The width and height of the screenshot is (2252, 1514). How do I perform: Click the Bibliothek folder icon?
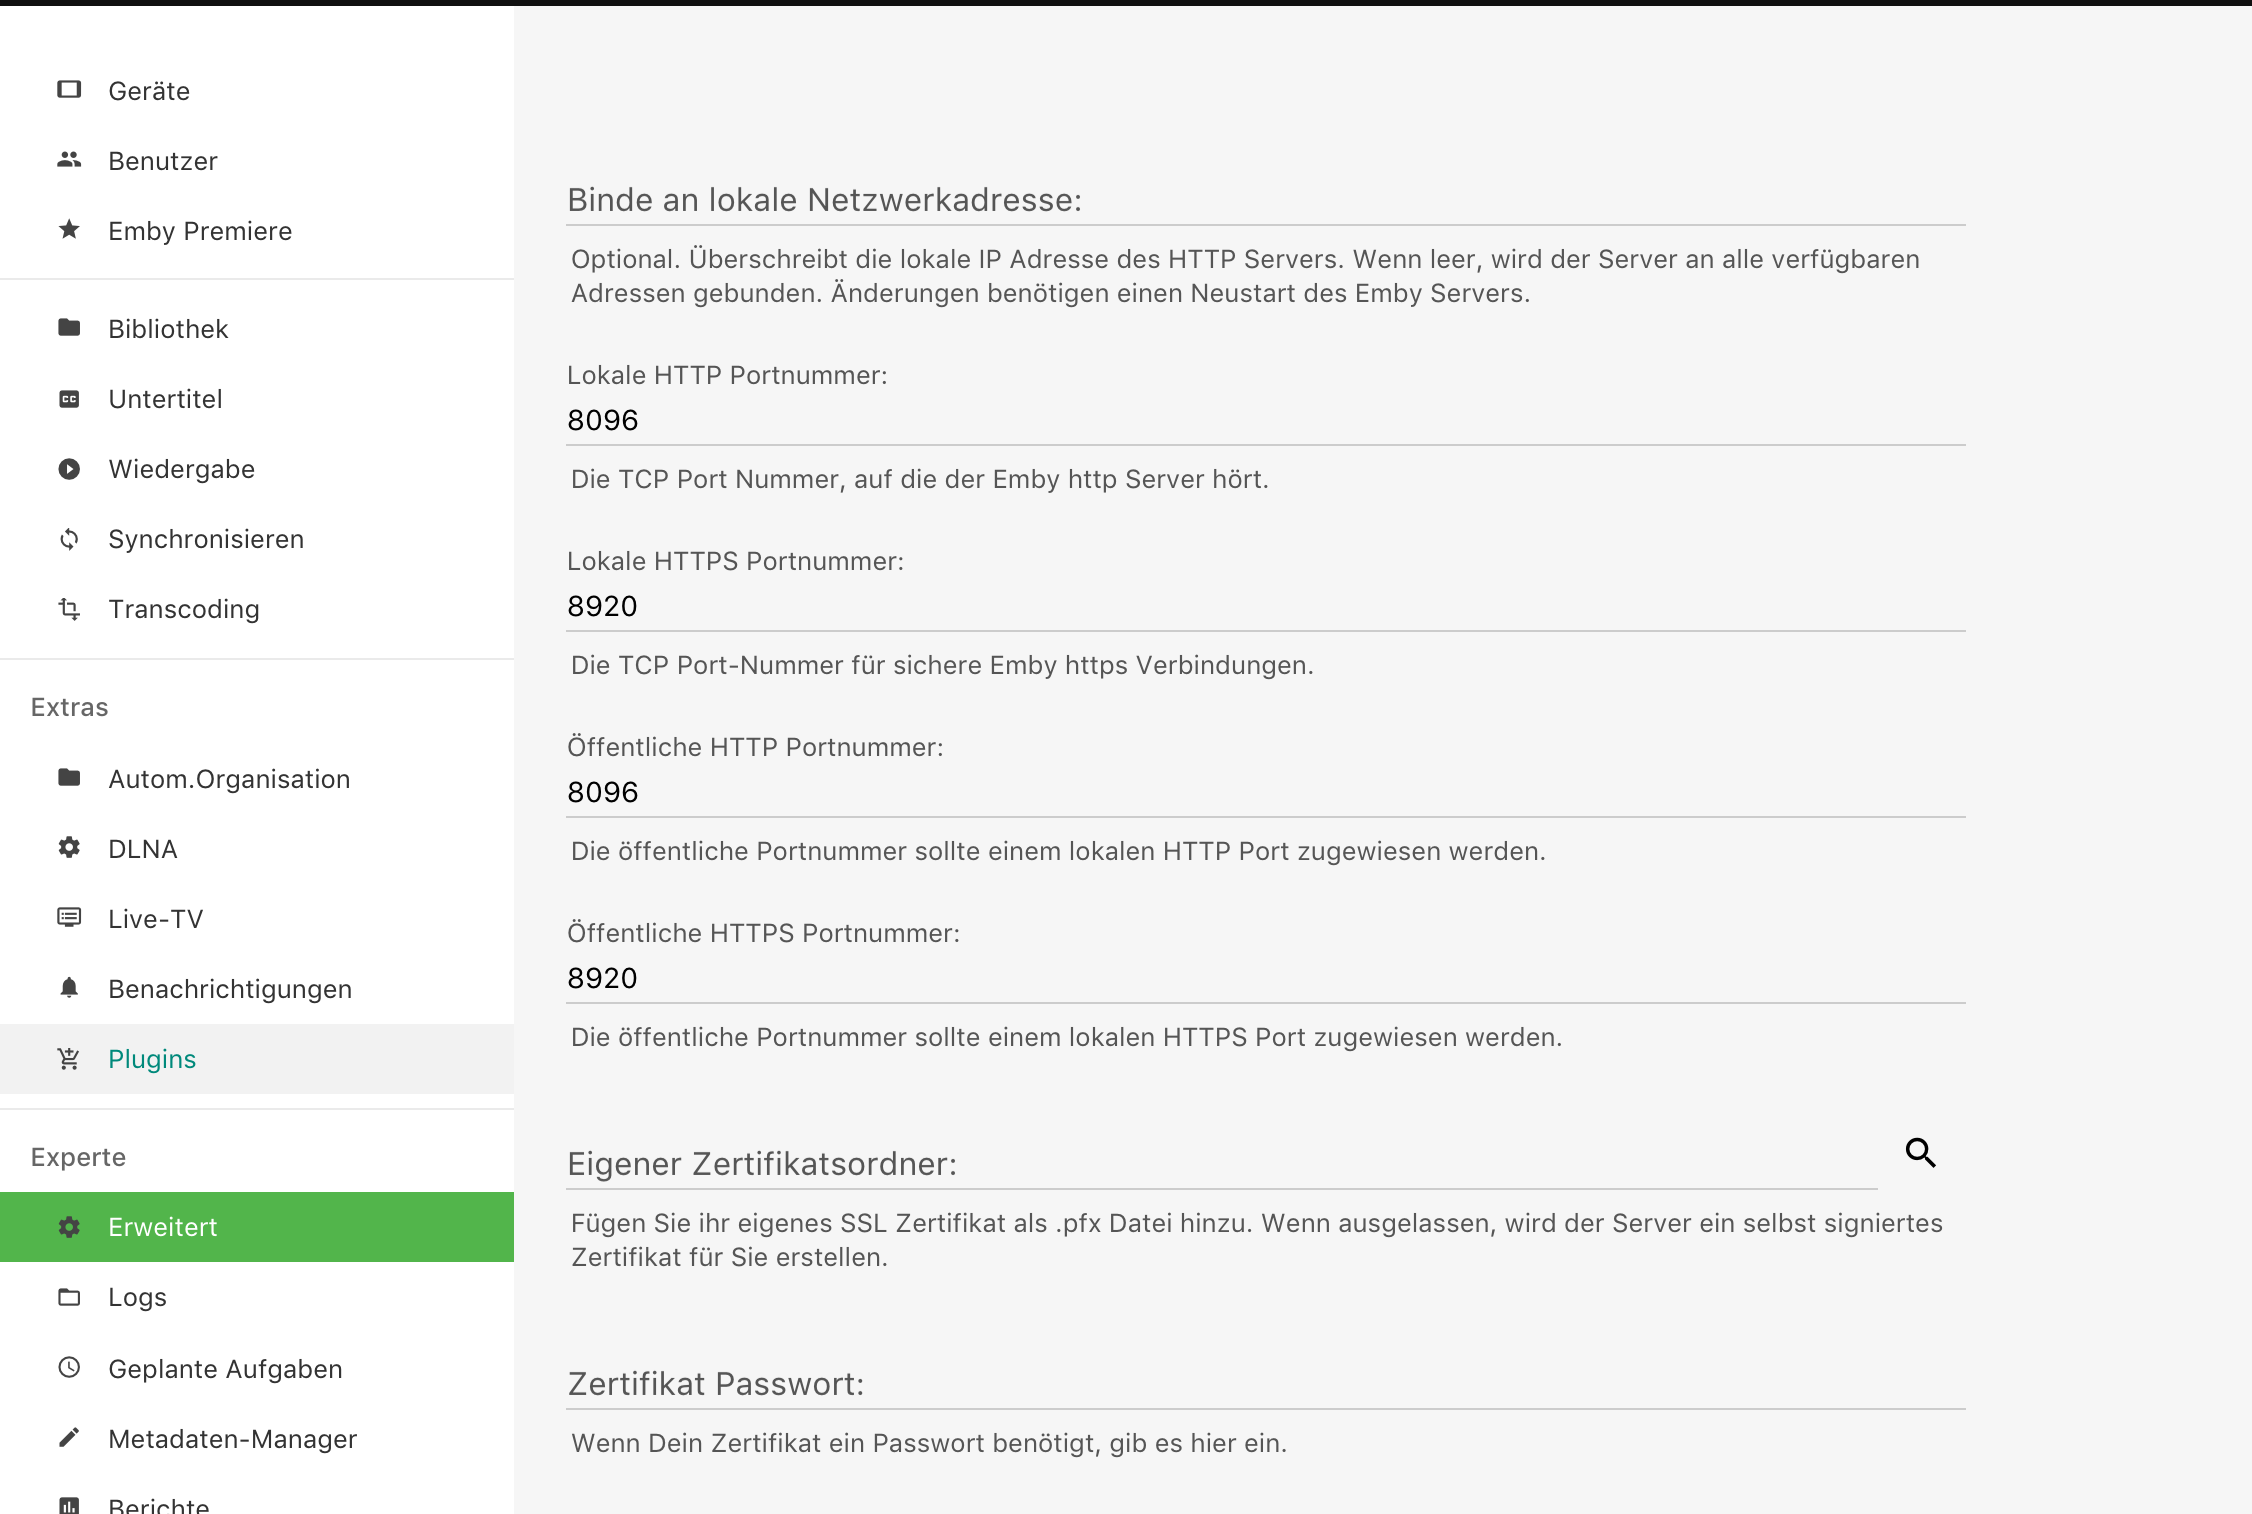(69, 328)
